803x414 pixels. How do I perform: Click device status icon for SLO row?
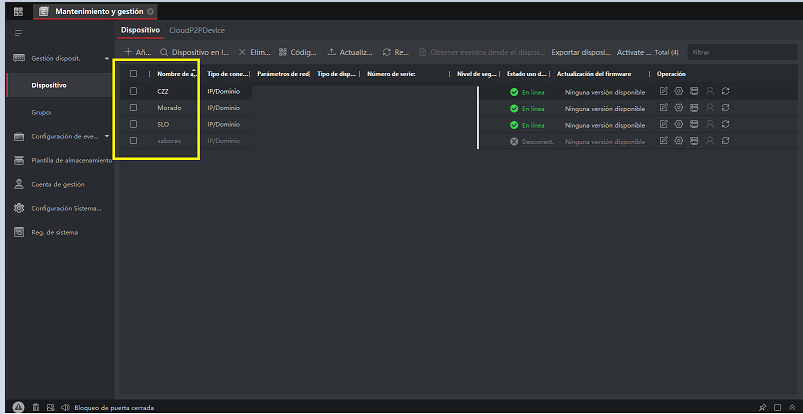693,124
